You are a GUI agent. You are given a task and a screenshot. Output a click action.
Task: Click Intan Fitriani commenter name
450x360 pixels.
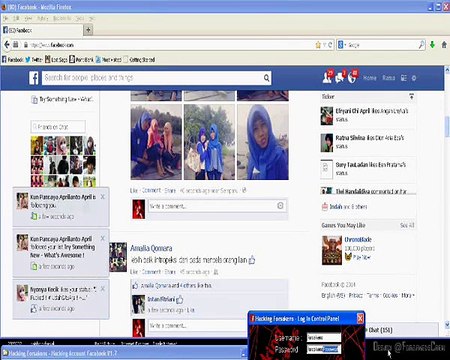[x=161, y=299]
